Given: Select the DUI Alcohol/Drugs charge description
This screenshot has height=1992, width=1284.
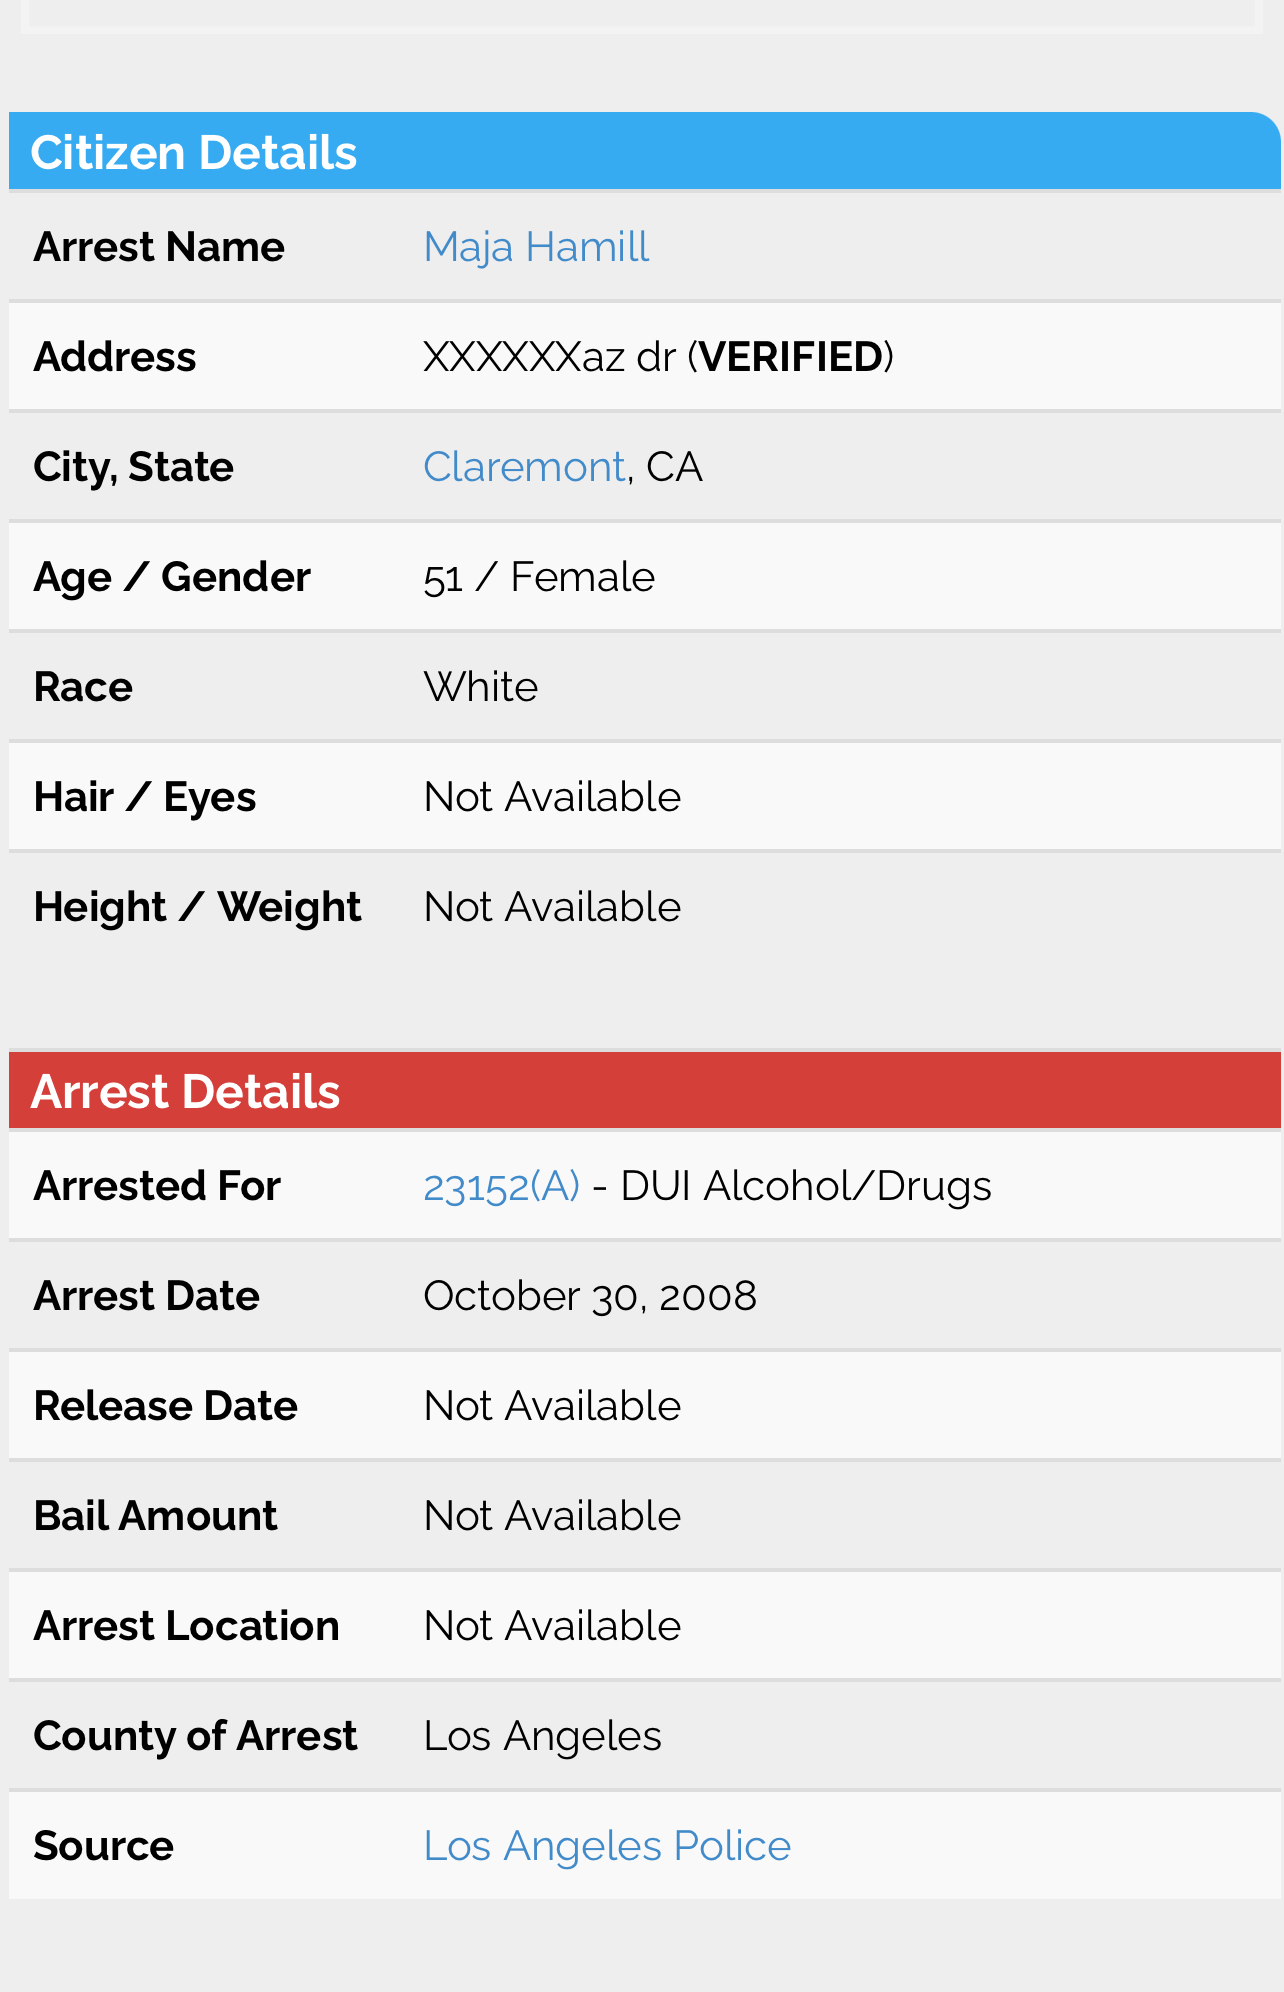Looking at the screenshot, I should coord(806,1186).
